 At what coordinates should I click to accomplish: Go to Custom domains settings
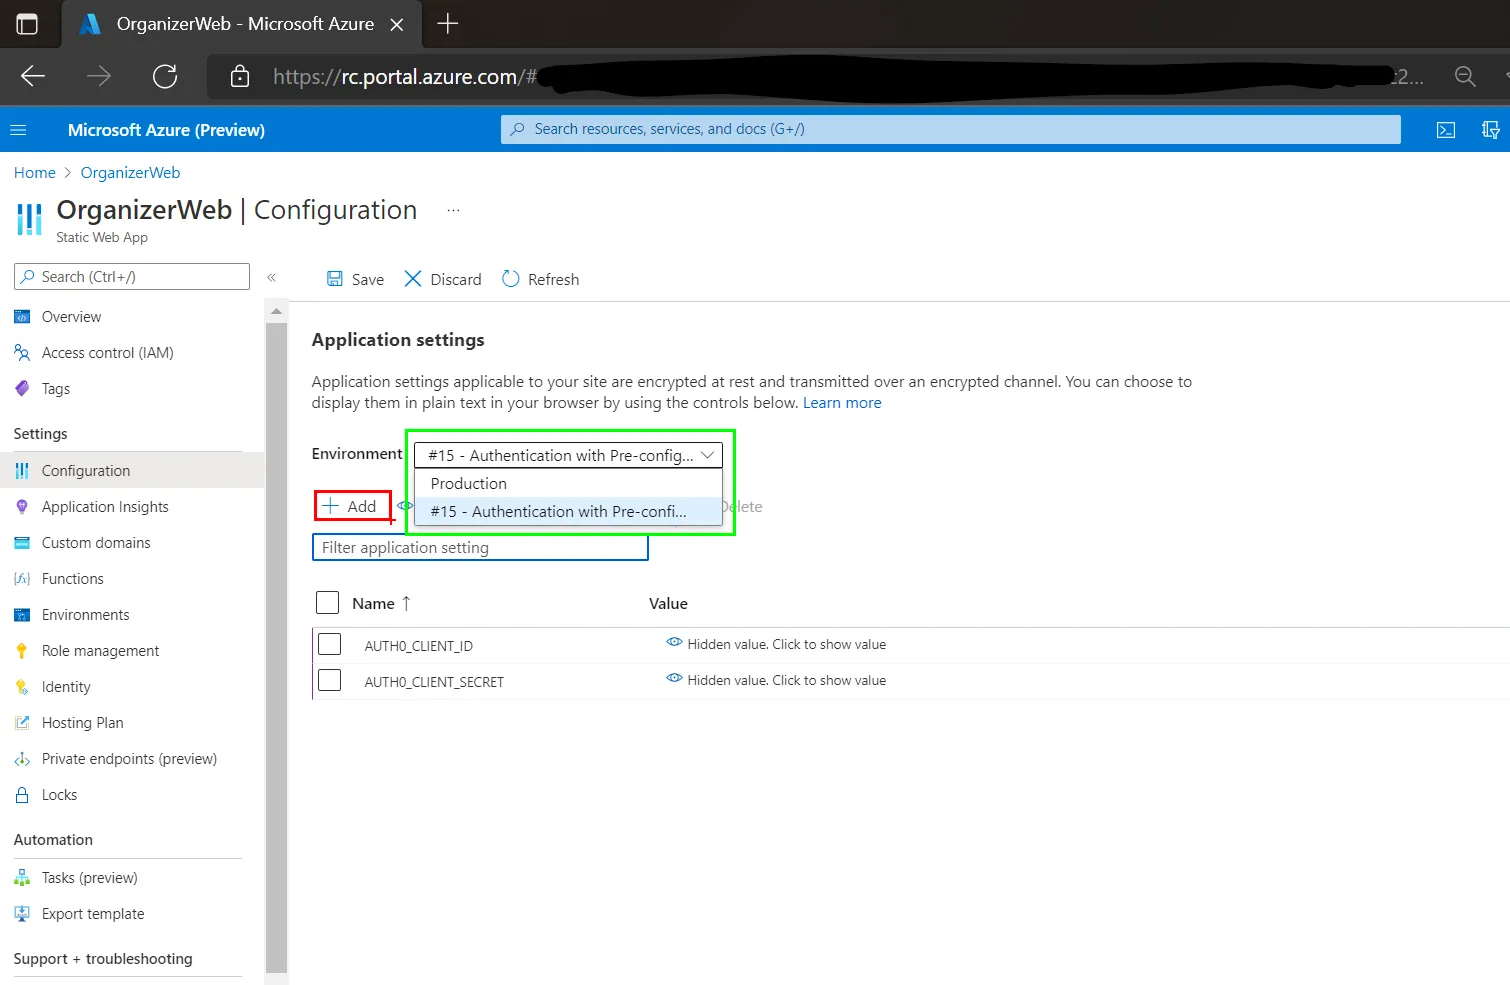[96, 543]
